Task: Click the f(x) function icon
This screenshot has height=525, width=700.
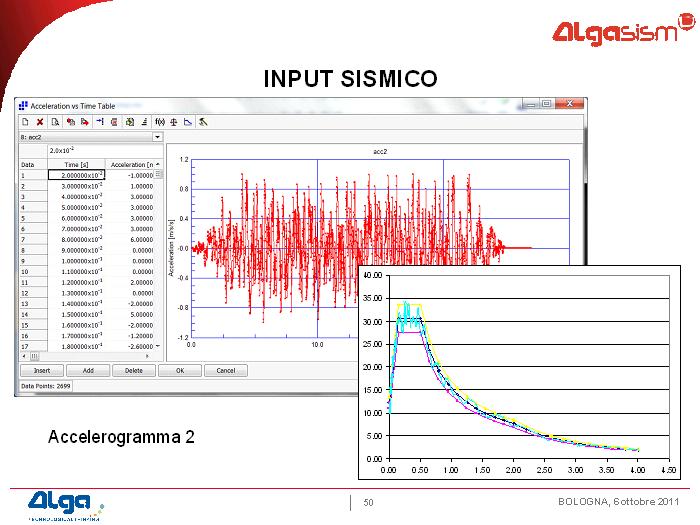Action: pyautogui.click(x=160, y=122)
